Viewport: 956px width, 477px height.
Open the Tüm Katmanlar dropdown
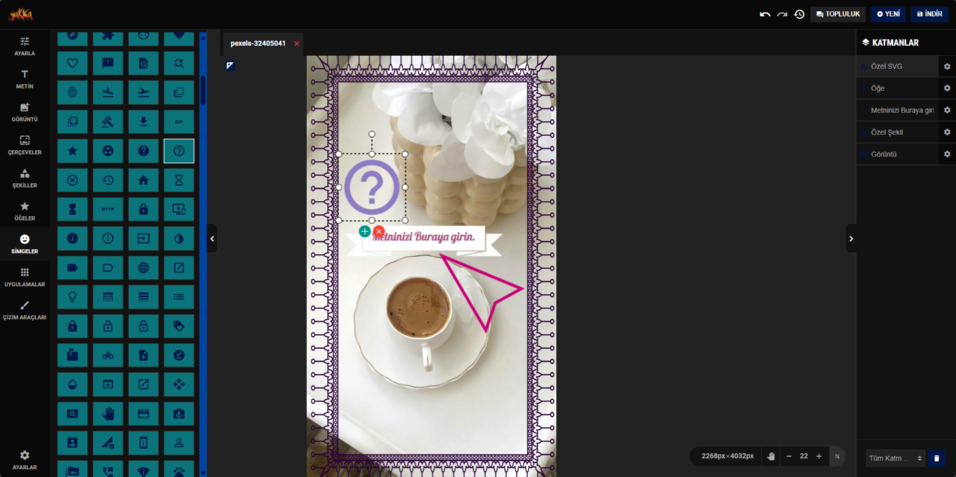895,458
